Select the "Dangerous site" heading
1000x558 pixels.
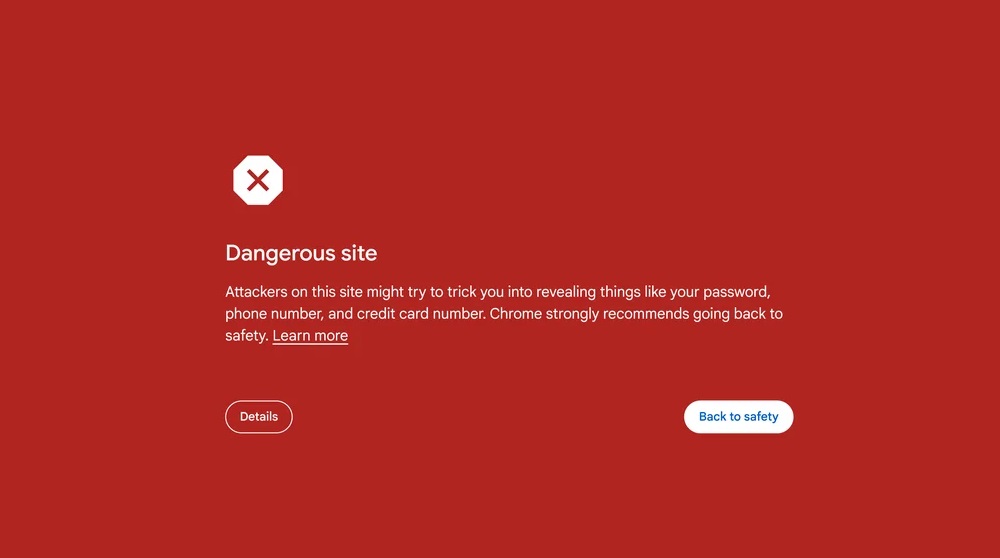[x=301, y=253]
